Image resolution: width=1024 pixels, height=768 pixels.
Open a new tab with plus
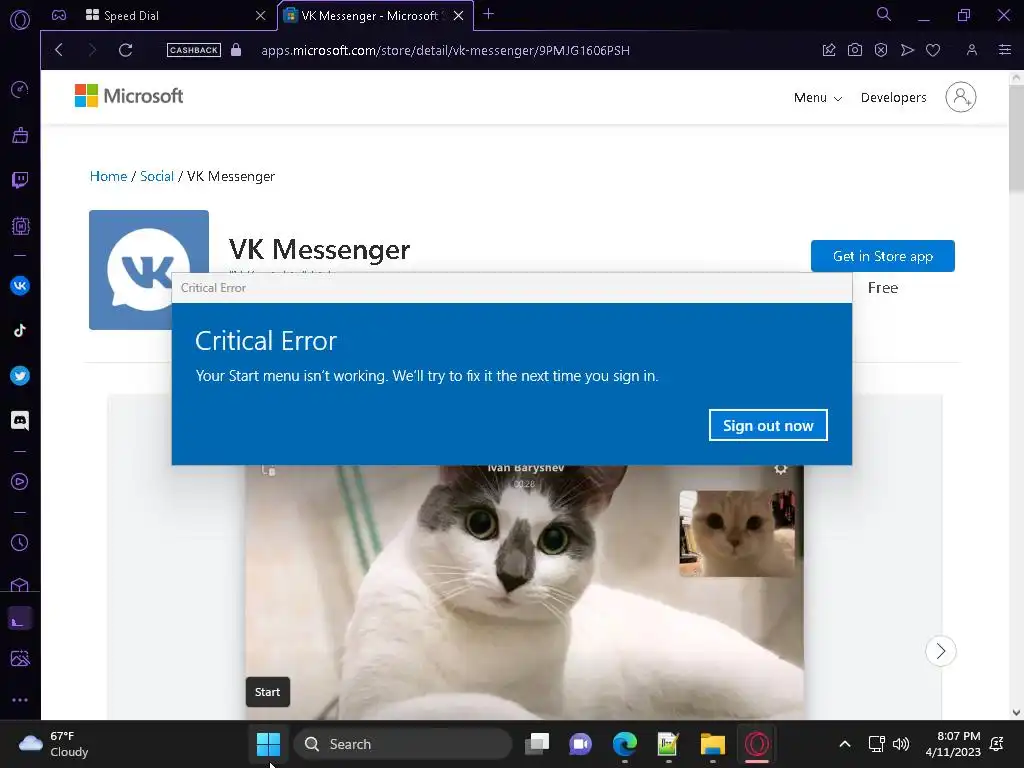click(x=488, y=14)
